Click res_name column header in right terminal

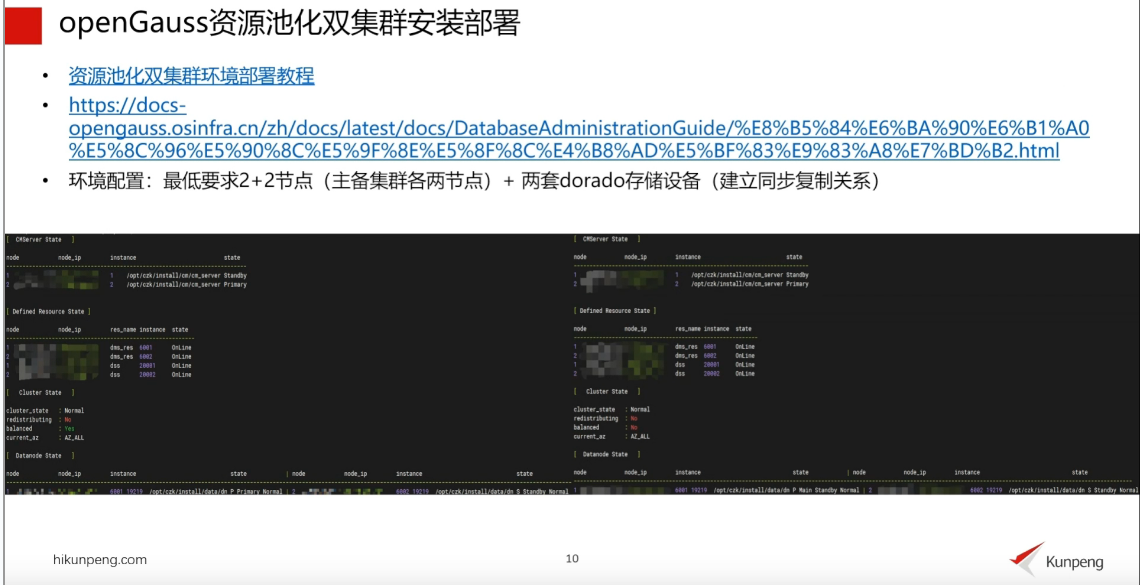[x=688, y=329]
